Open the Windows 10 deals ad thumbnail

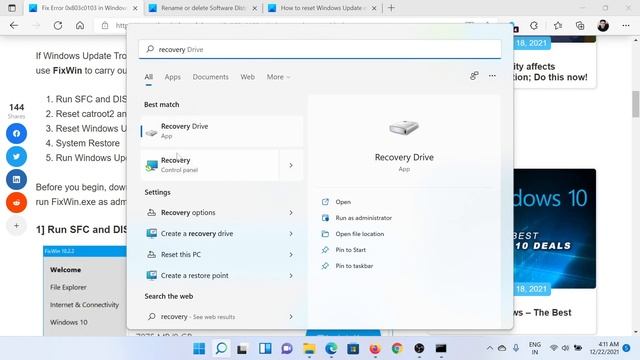[x=554, y=229]
